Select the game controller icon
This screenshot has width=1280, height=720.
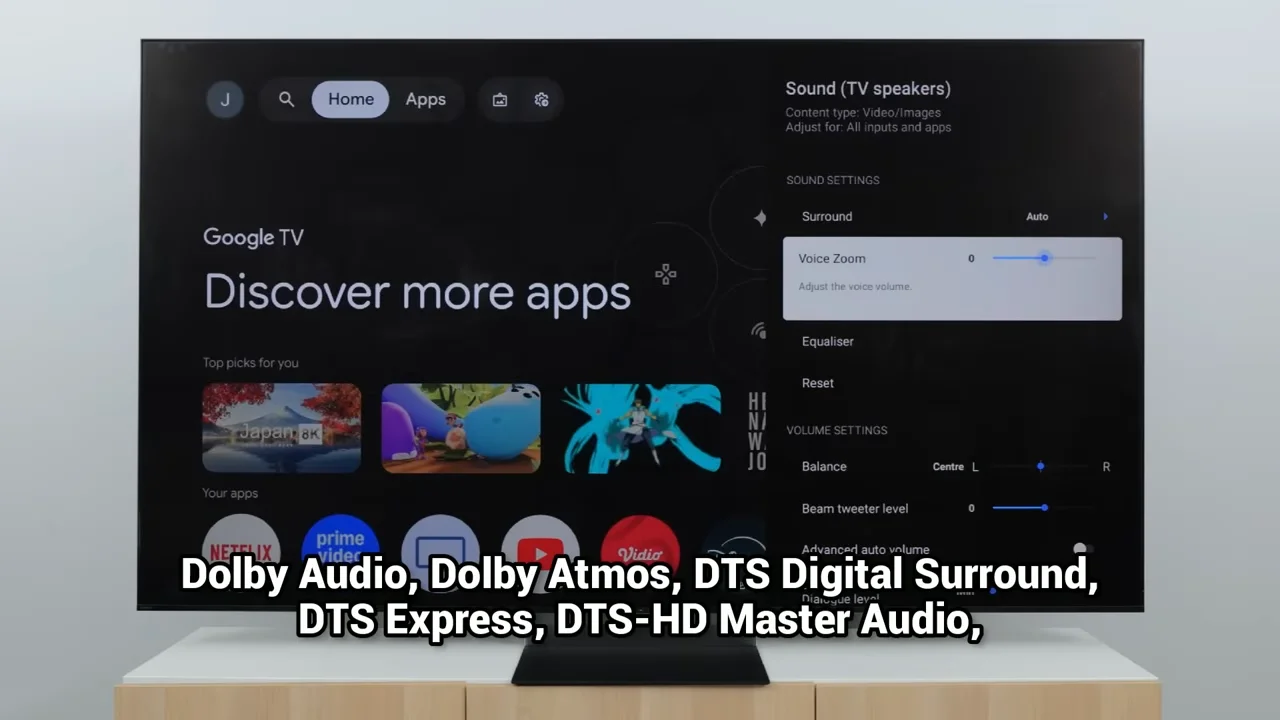[666, 273]
